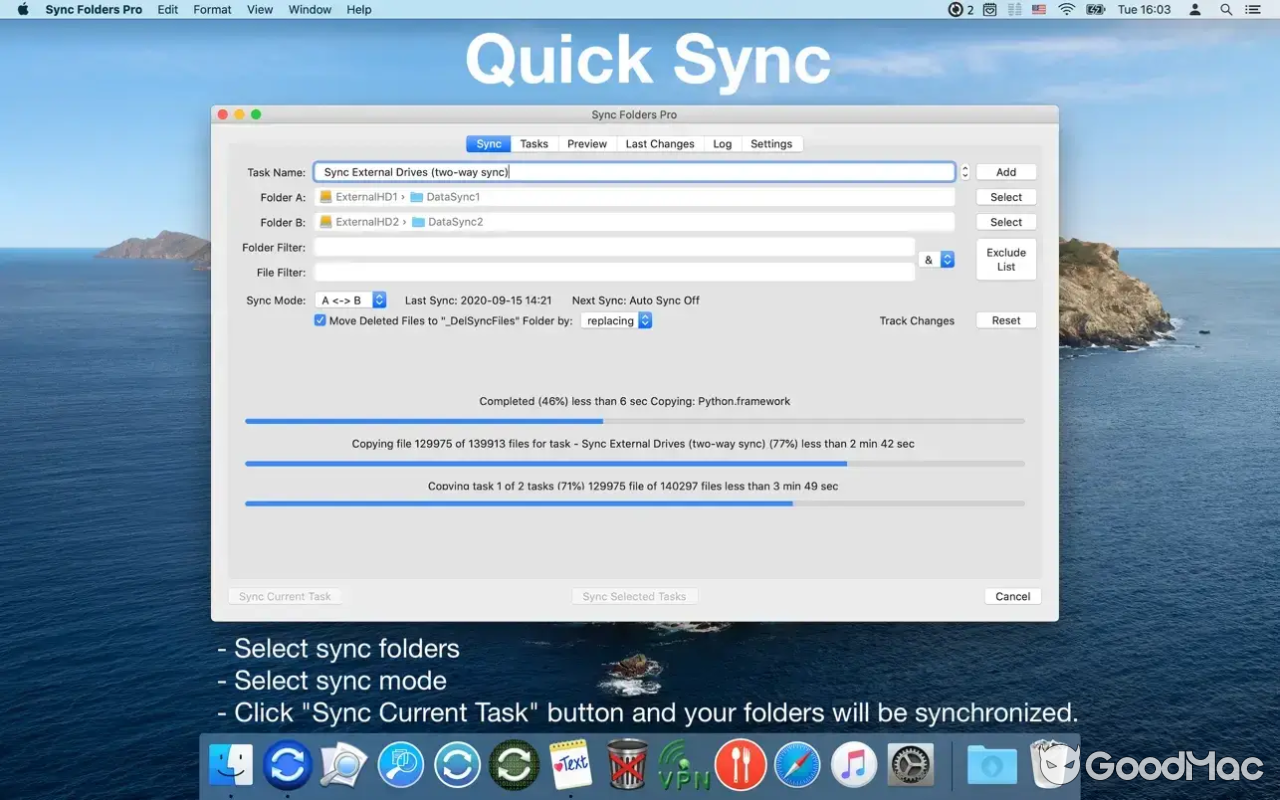Switch to the Last Changes tab

(659, 143)
